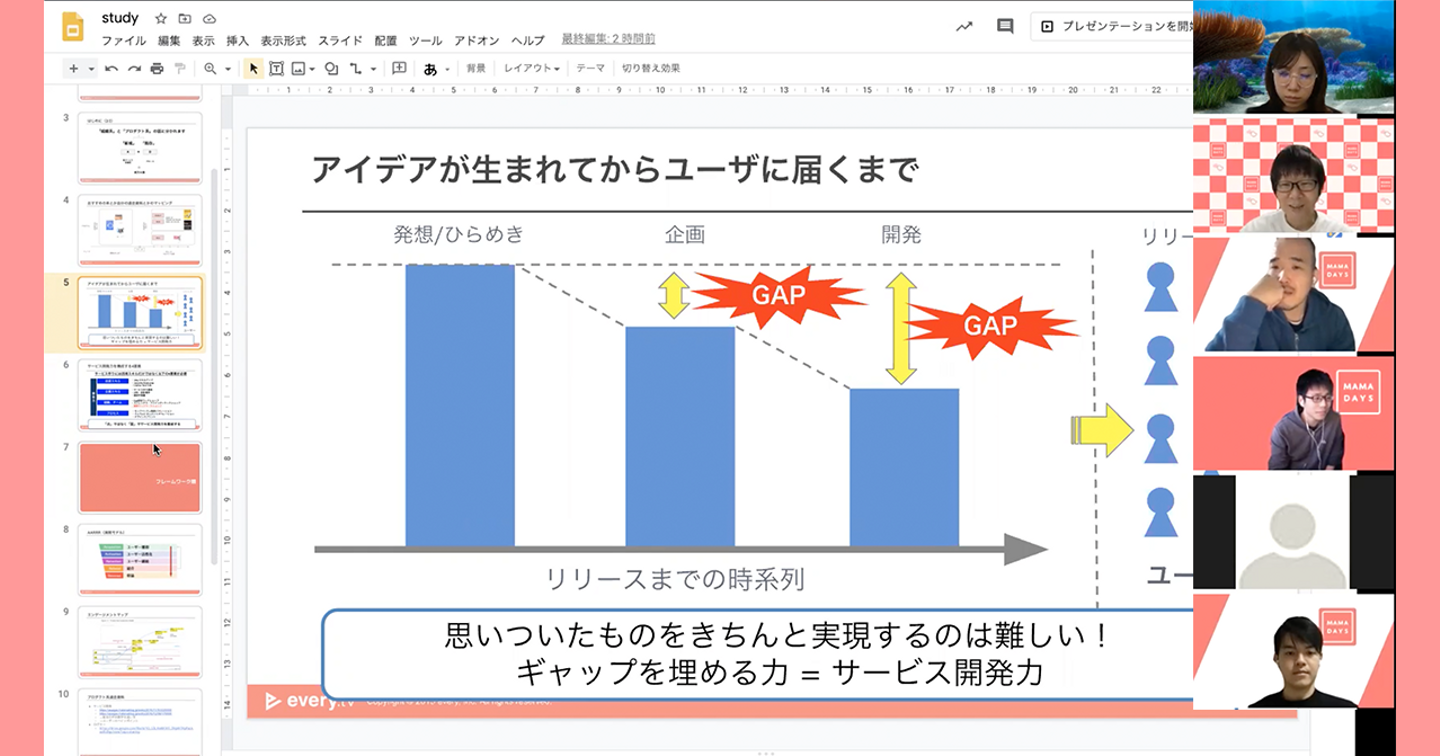The height and width of the screenshot is (756, 1440).
Task: Open the Google Slides home icon
Action: coord(73,27)
